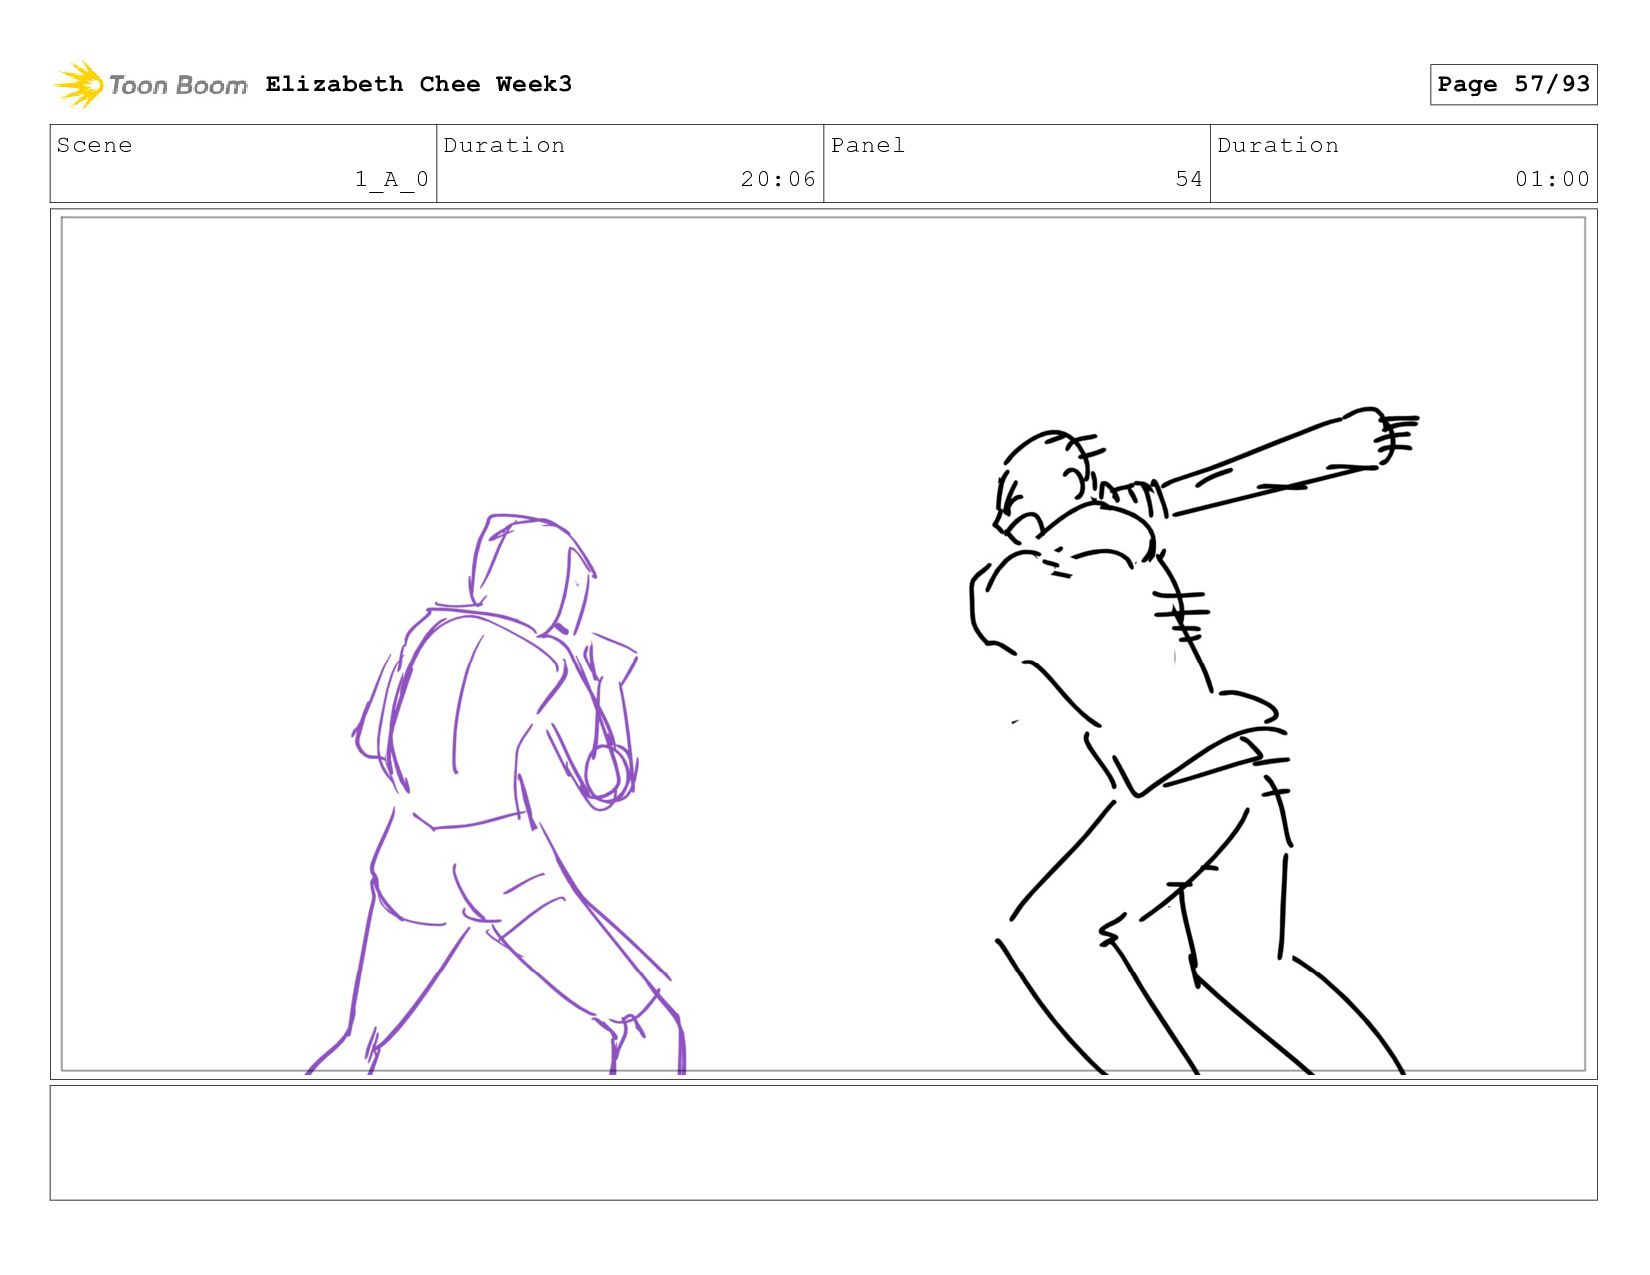Click the black lunging figure sketch

tap(1194, 740)
